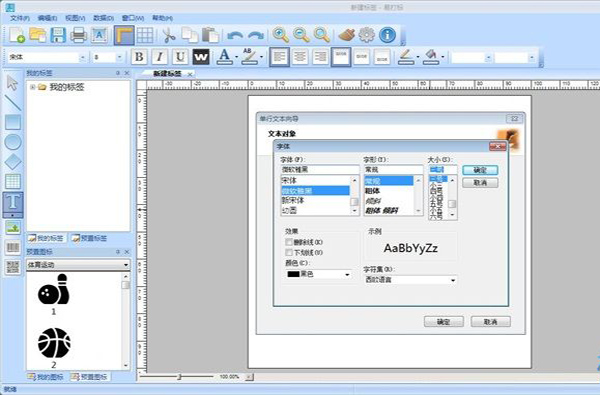Image resolution: width=600 pixels, height=395 pixels.
Task: Click the Zoom in magnifier icon
Action: (x=280, y=35)
